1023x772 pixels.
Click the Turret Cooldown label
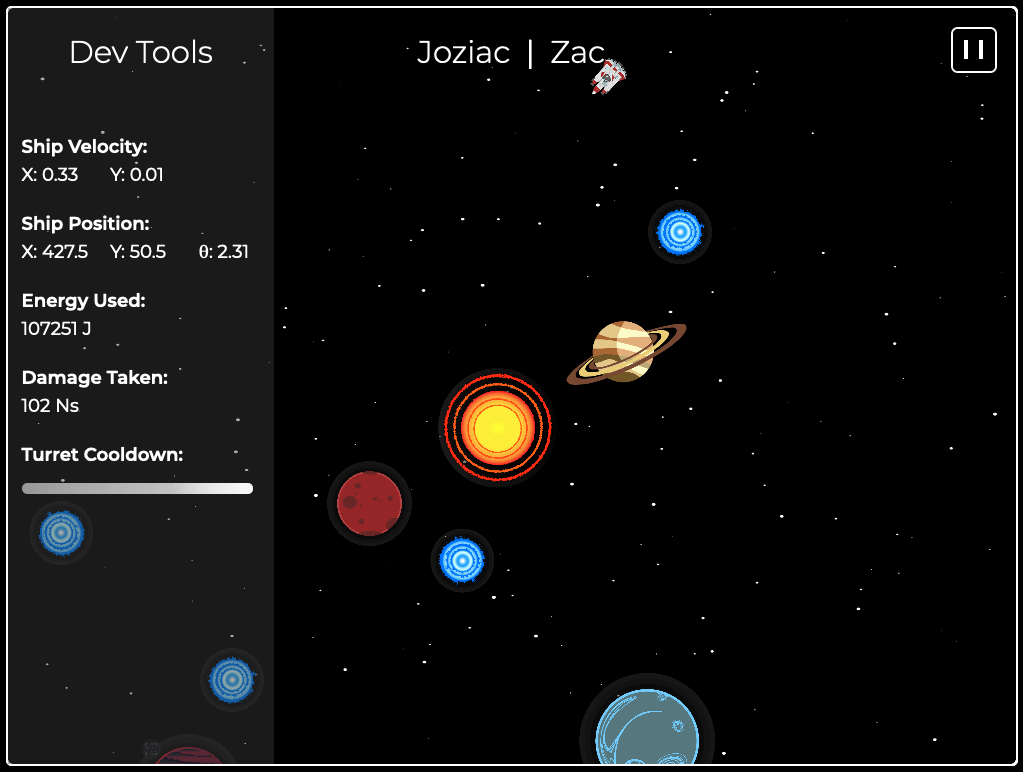pyautogui.click(x=102, y=454)
